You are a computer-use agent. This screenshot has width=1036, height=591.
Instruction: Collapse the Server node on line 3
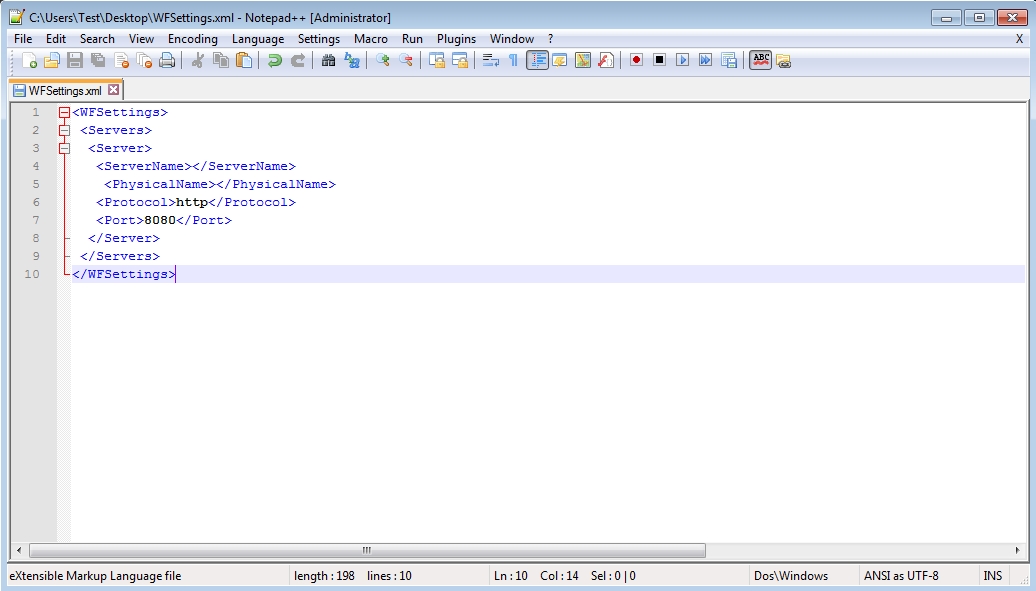[64, 147]
